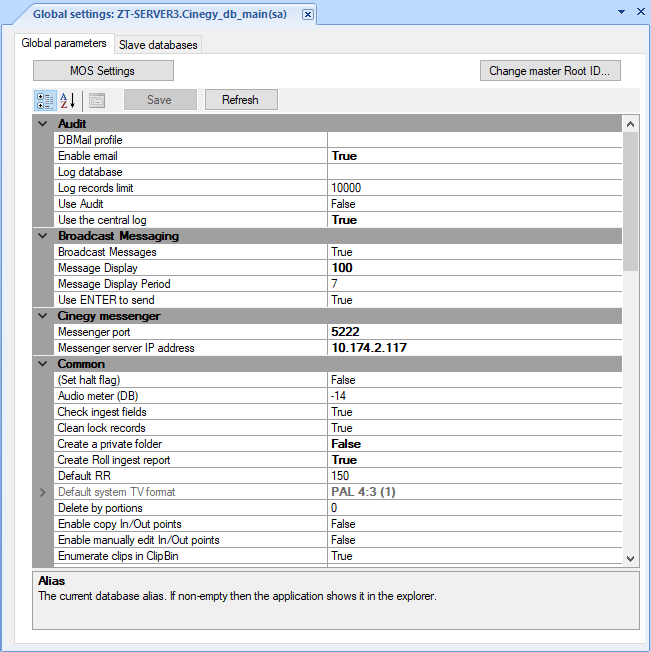Open MOS Settings
The height and width of the screenshot is (652, 651).
103,71
